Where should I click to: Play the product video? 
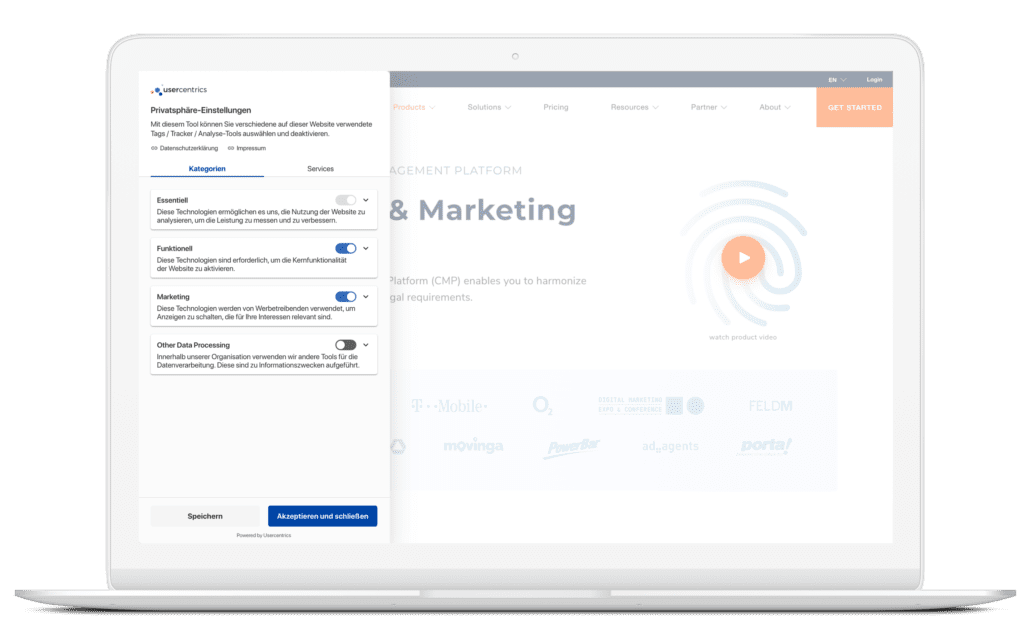point(743,258)
